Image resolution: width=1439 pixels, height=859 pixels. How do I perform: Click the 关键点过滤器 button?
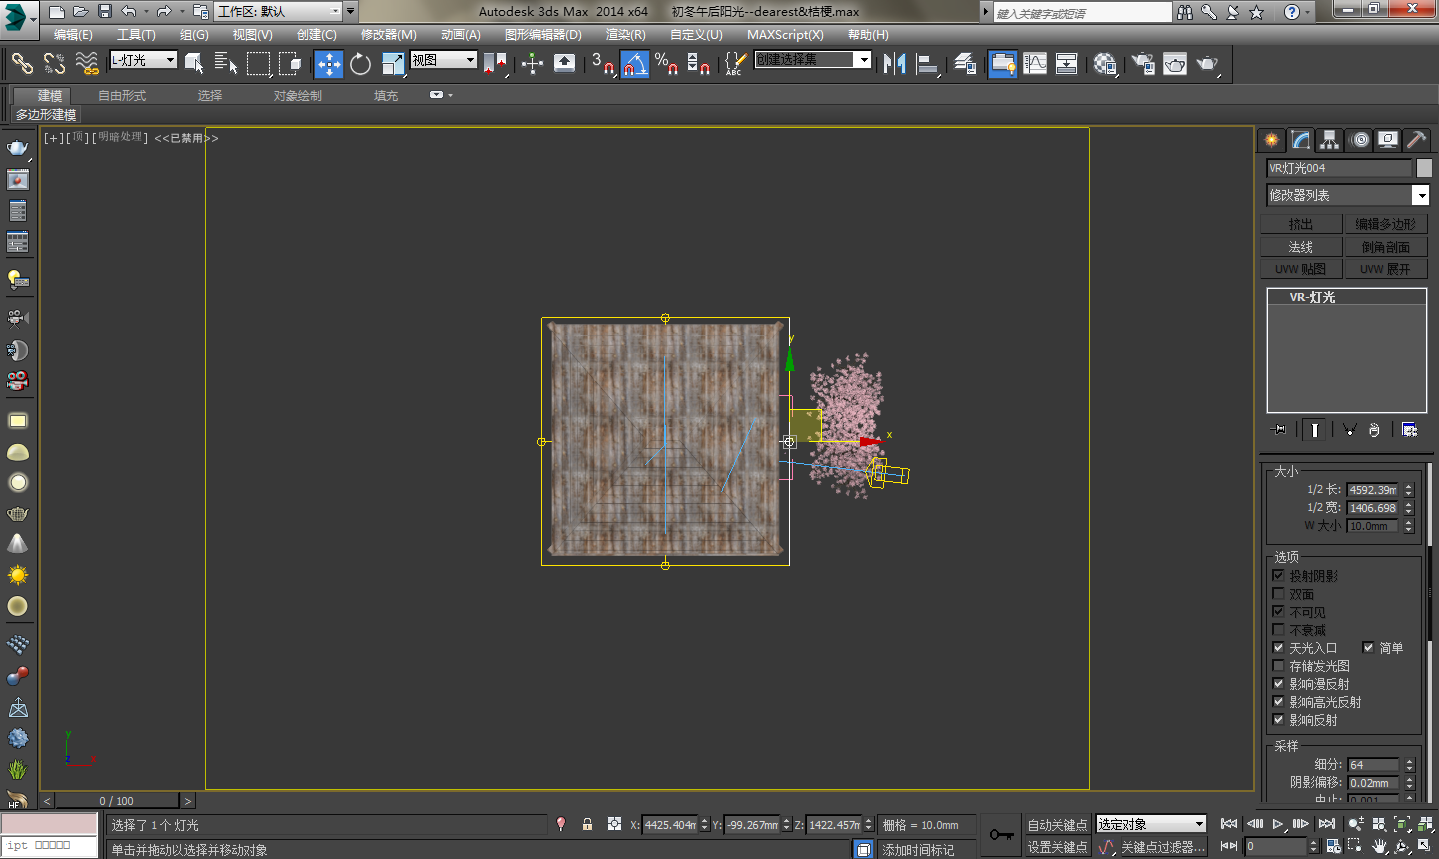pos(1162,847)
